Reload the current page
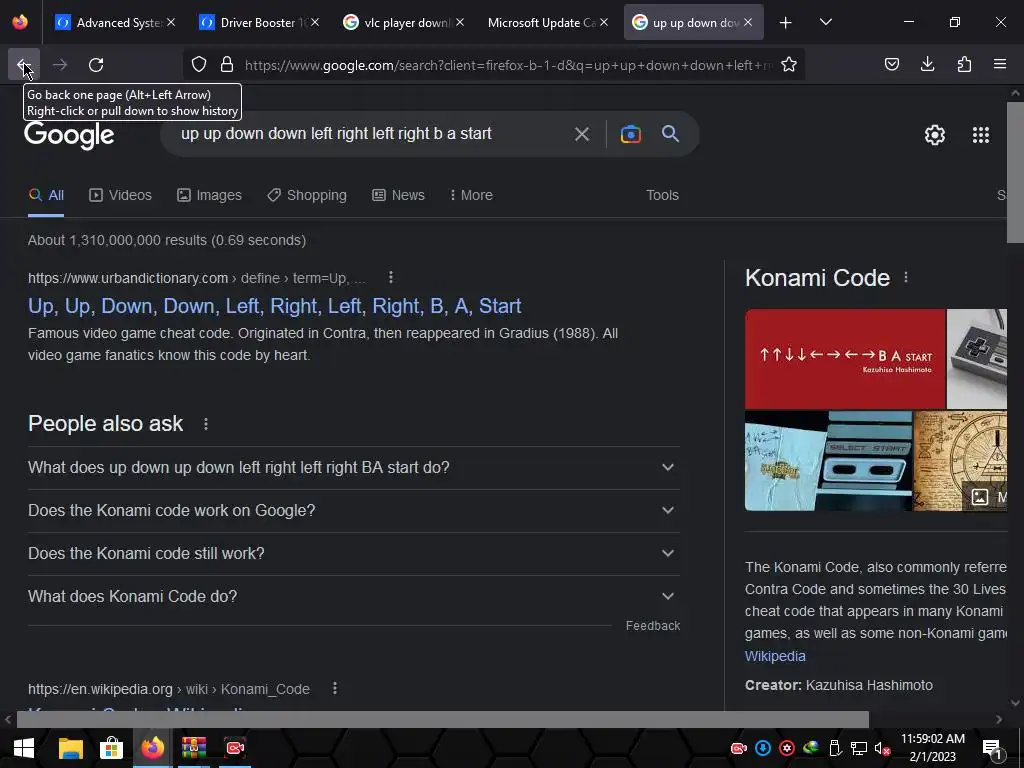 [x=96, y=64]
